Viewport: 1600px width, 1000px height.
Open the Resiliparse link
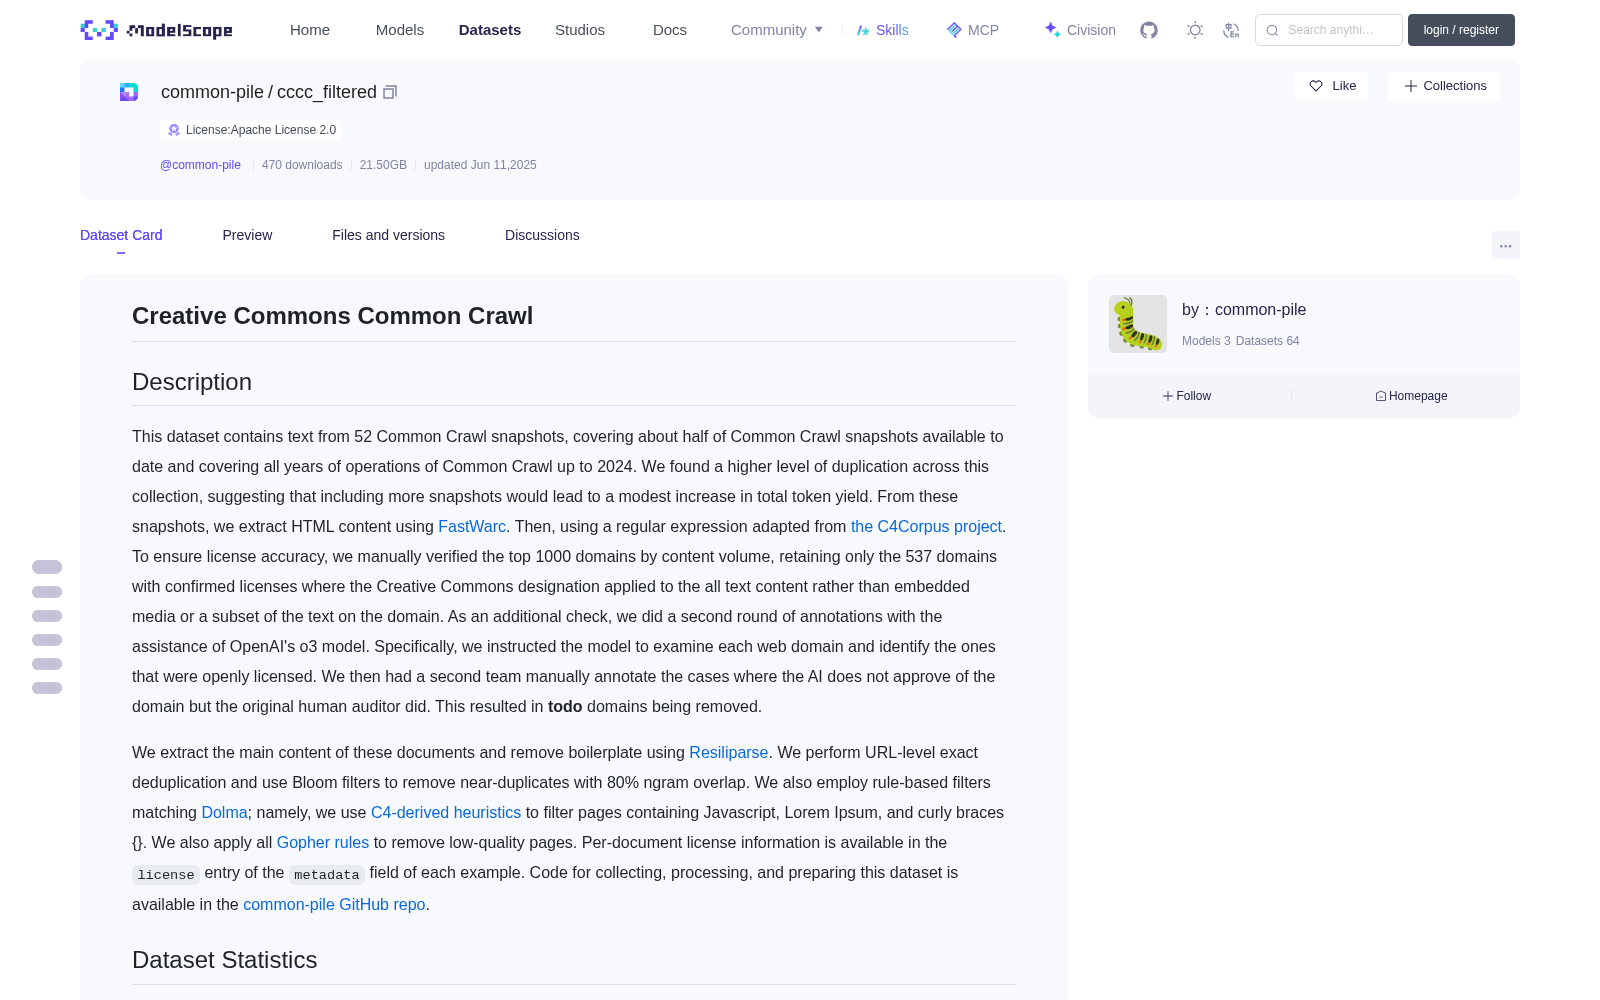click(x=728, y=752)
